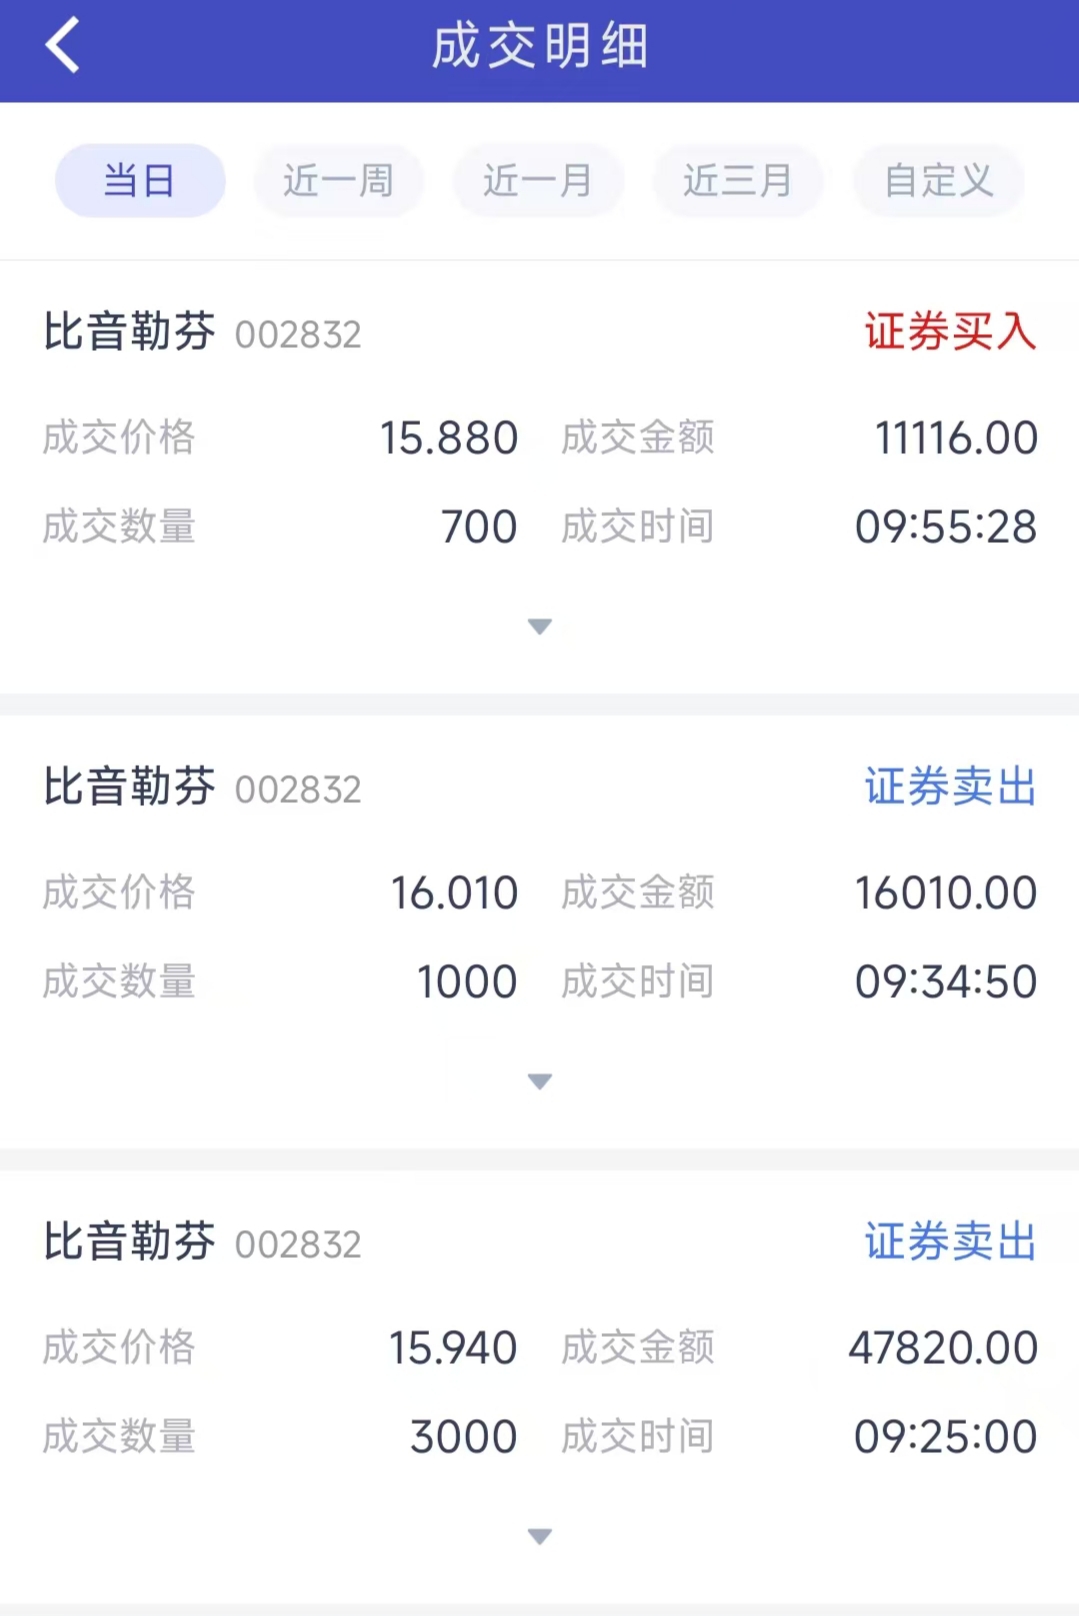Tap the 47820.00 transaction amount
This screenshot has height=1616, width=1079.
[943, 1348]
